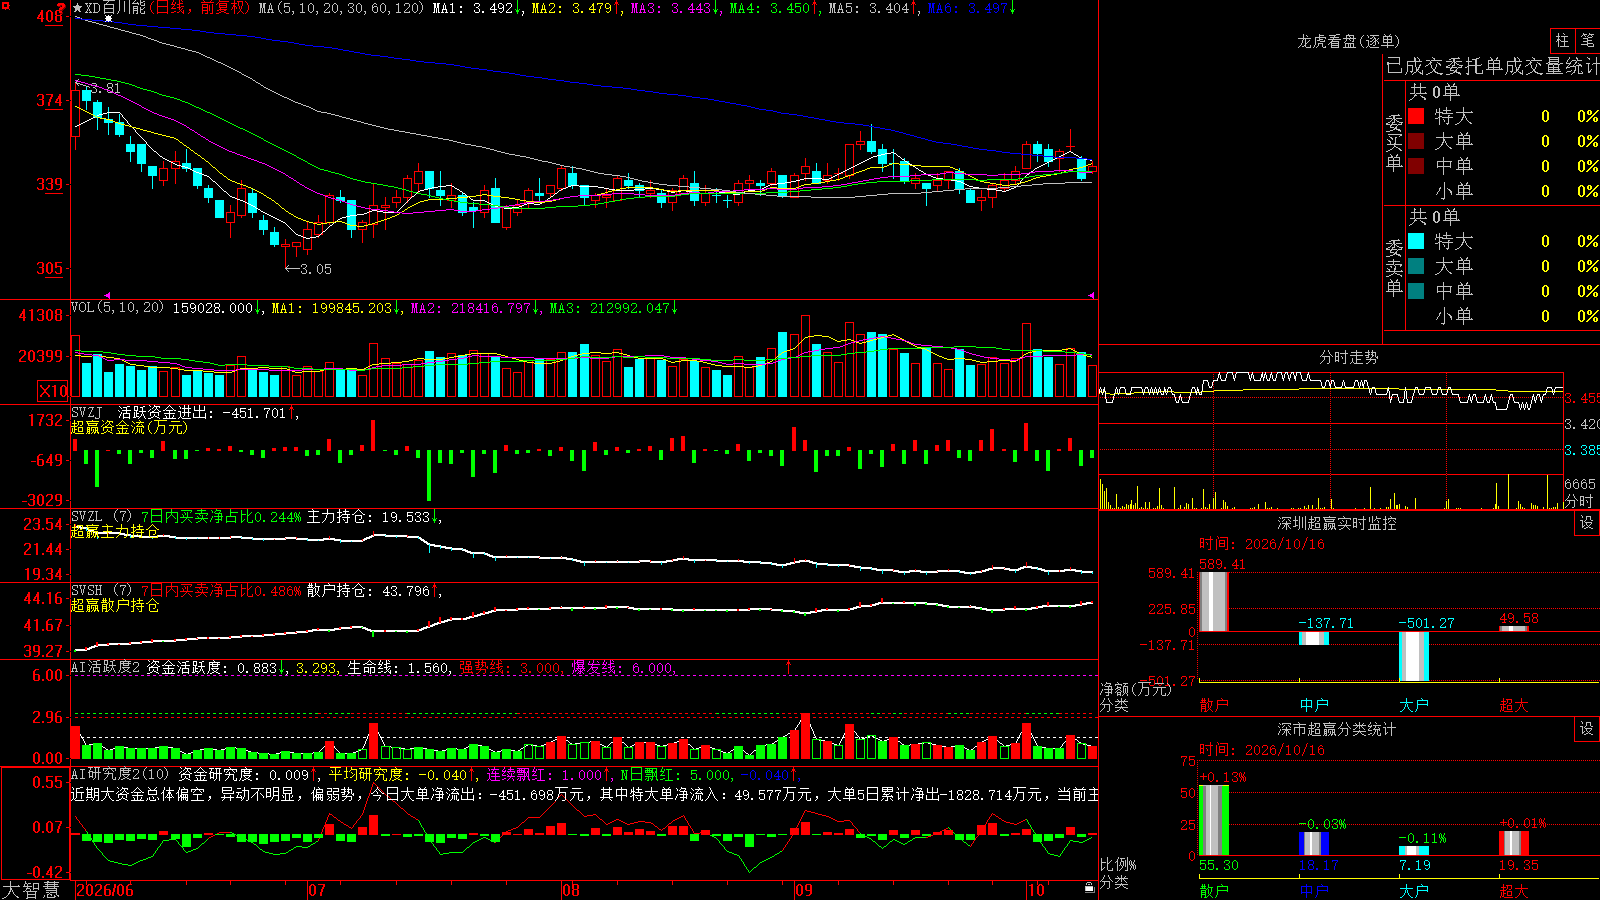
Task: Click the 龙虎看盘(逐单) panel title
Action: tap(1348, 41)
